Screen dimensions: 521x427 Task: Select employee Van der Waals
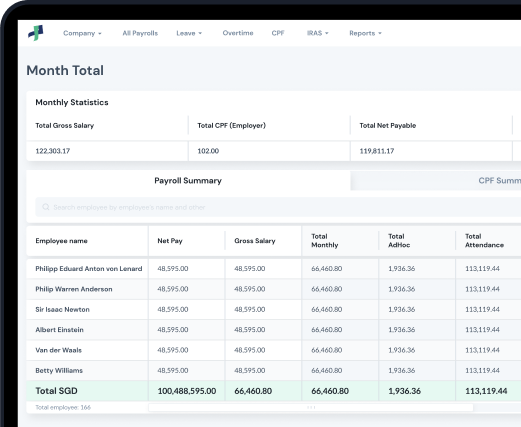point(58,350)
